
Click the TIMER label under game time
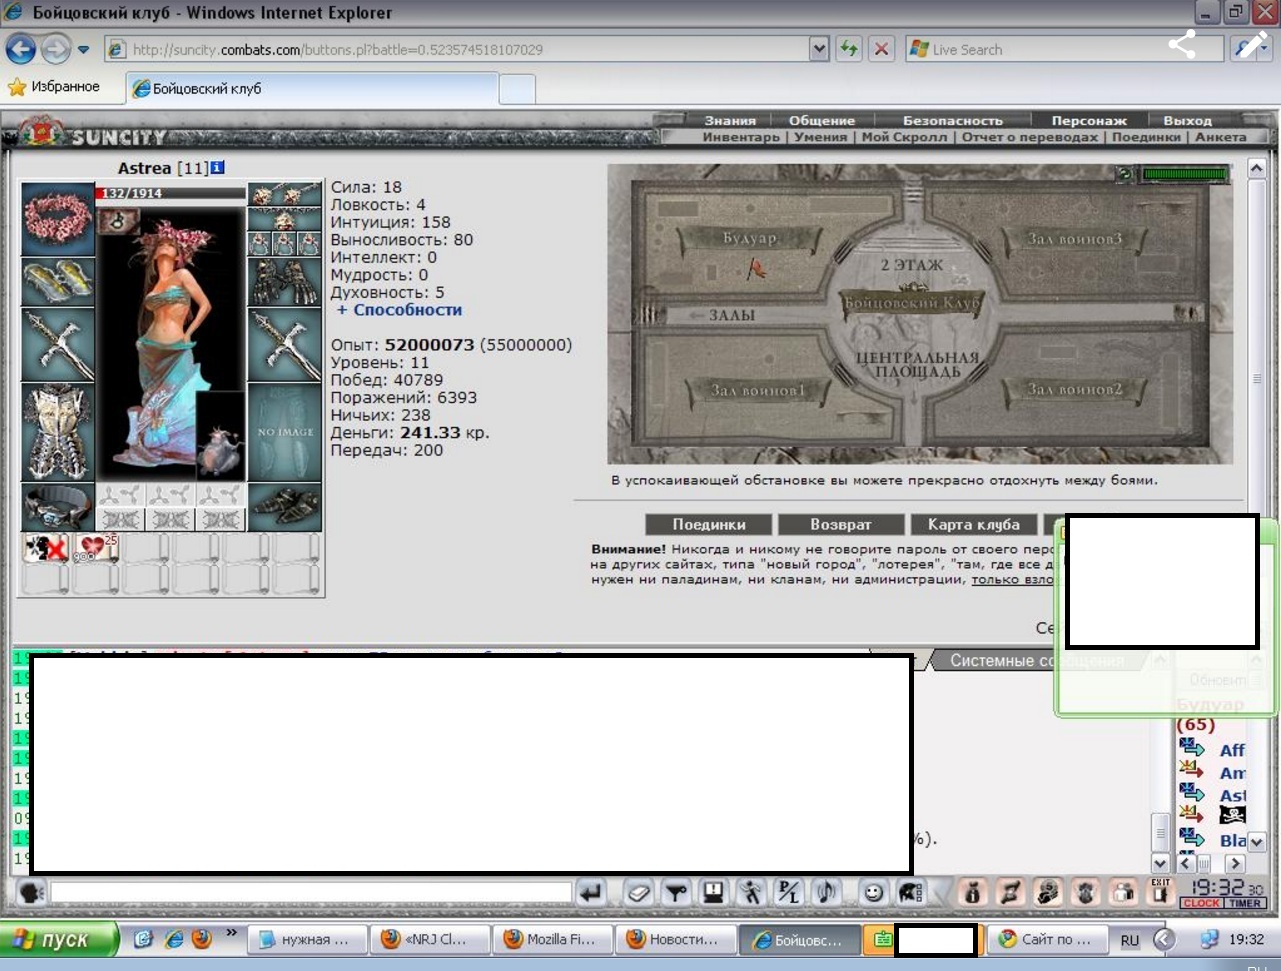coord(1245,903)
